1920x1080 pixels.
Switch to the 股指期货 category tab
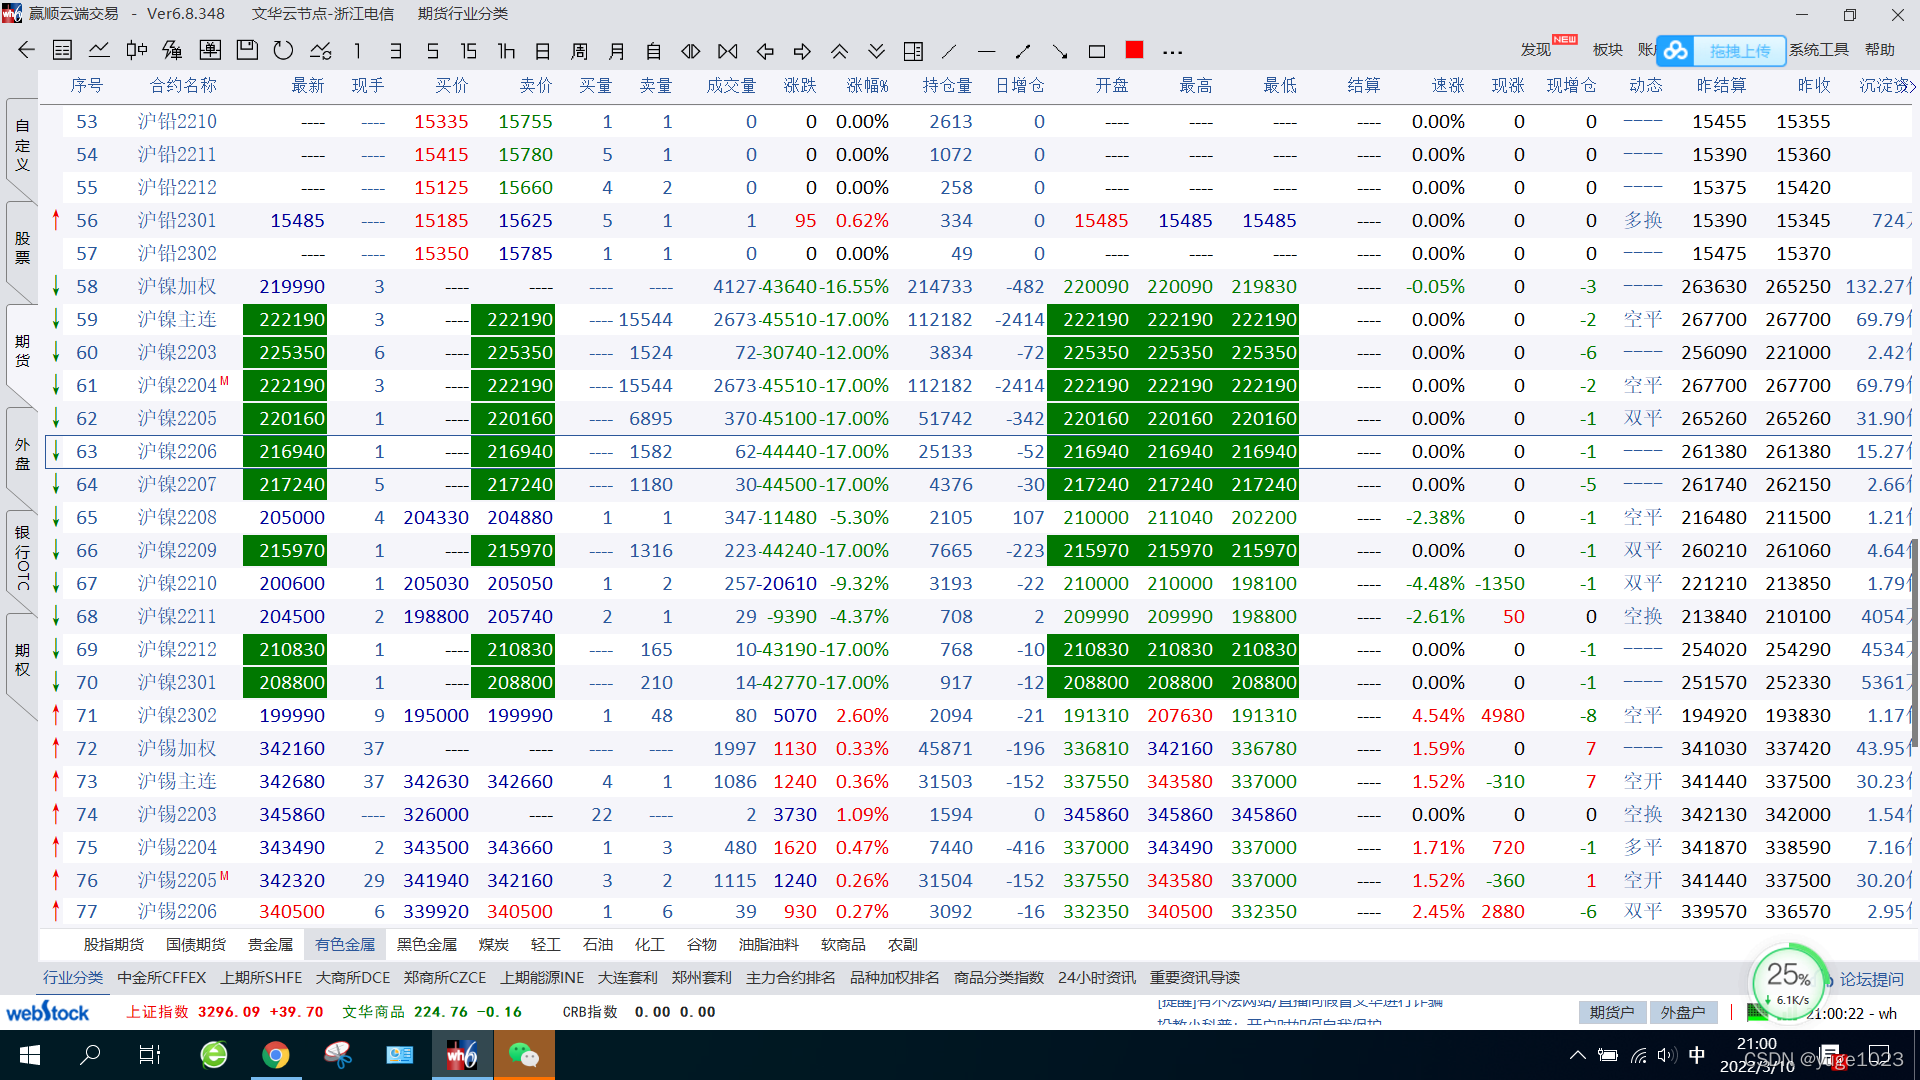(x=114, y=944)
